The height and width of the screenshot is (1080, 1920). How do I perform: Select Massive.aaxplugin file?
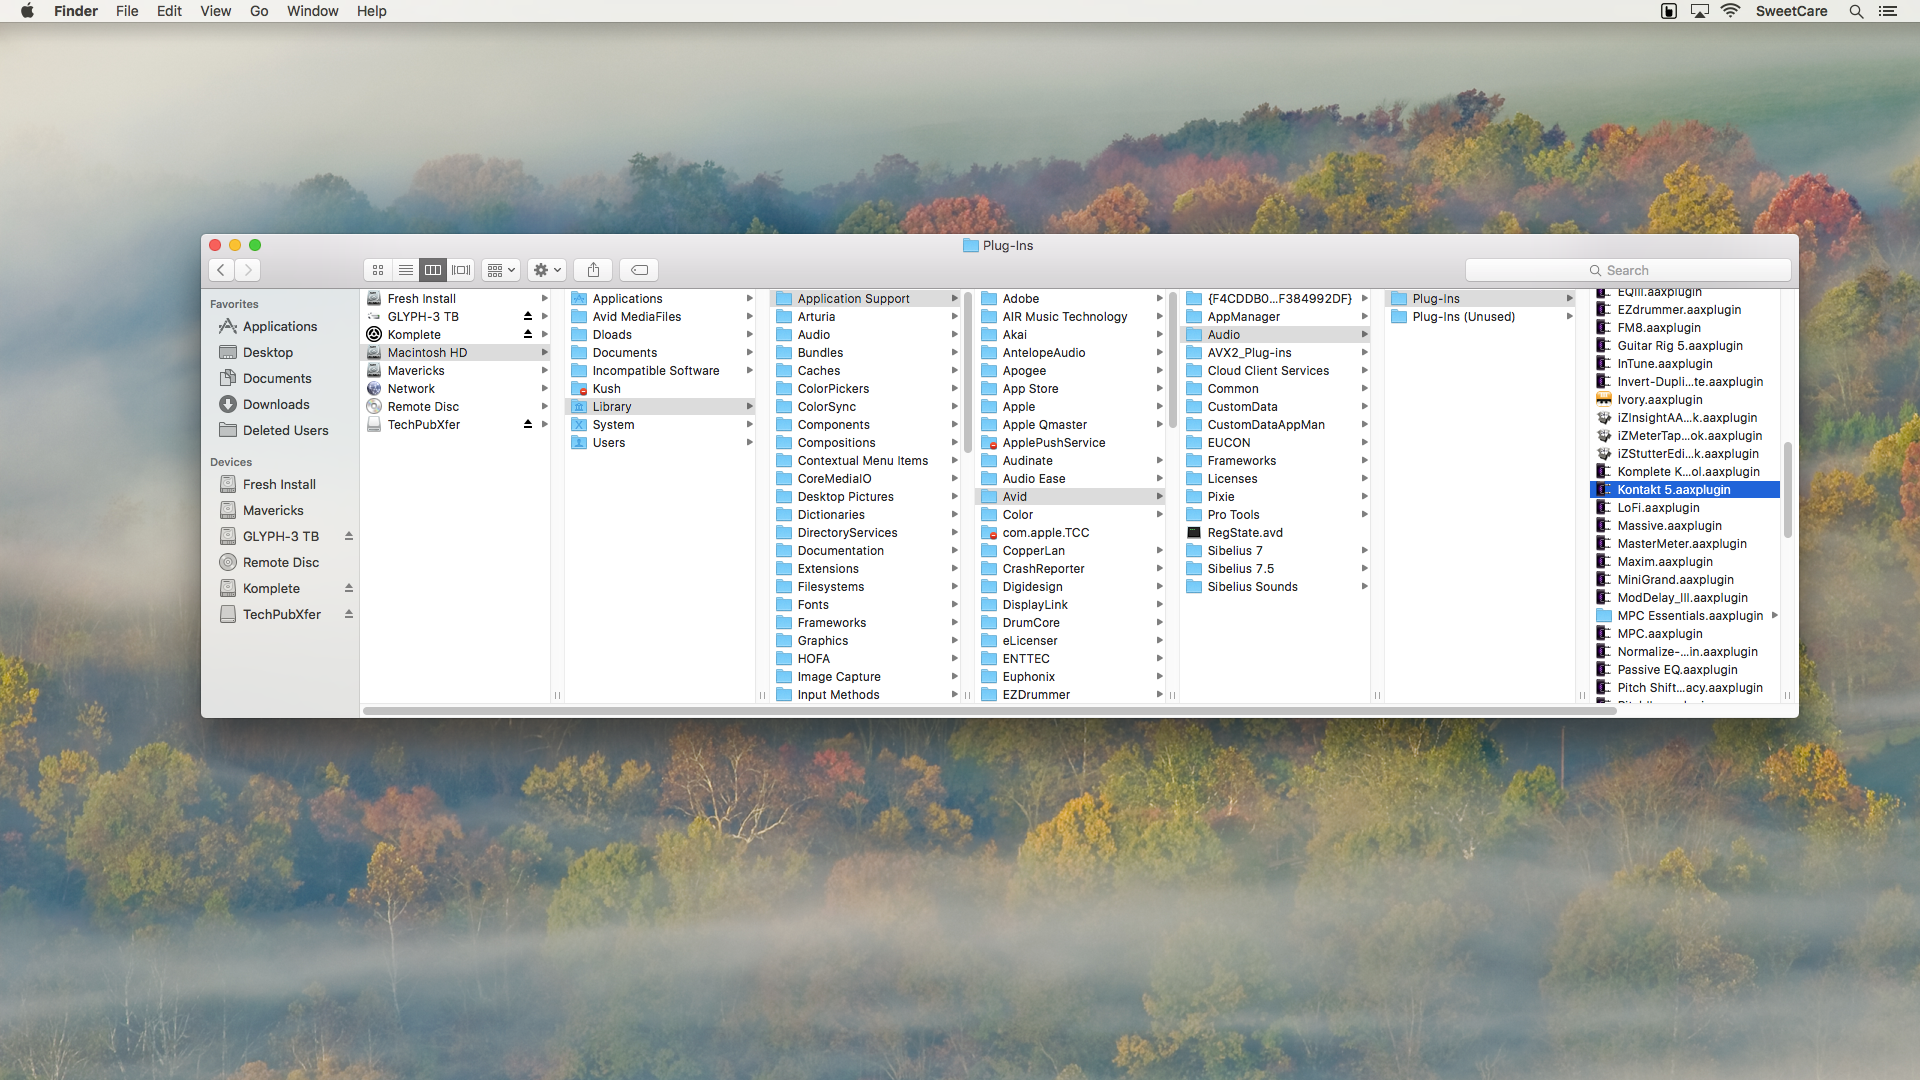pos(1685,526)
